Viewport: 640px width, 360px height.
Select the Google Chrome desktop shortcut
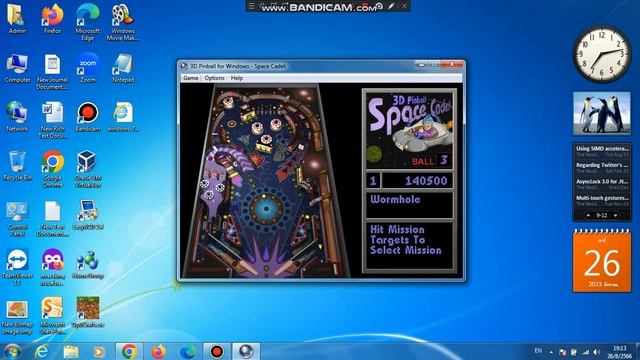pos(52,169)
